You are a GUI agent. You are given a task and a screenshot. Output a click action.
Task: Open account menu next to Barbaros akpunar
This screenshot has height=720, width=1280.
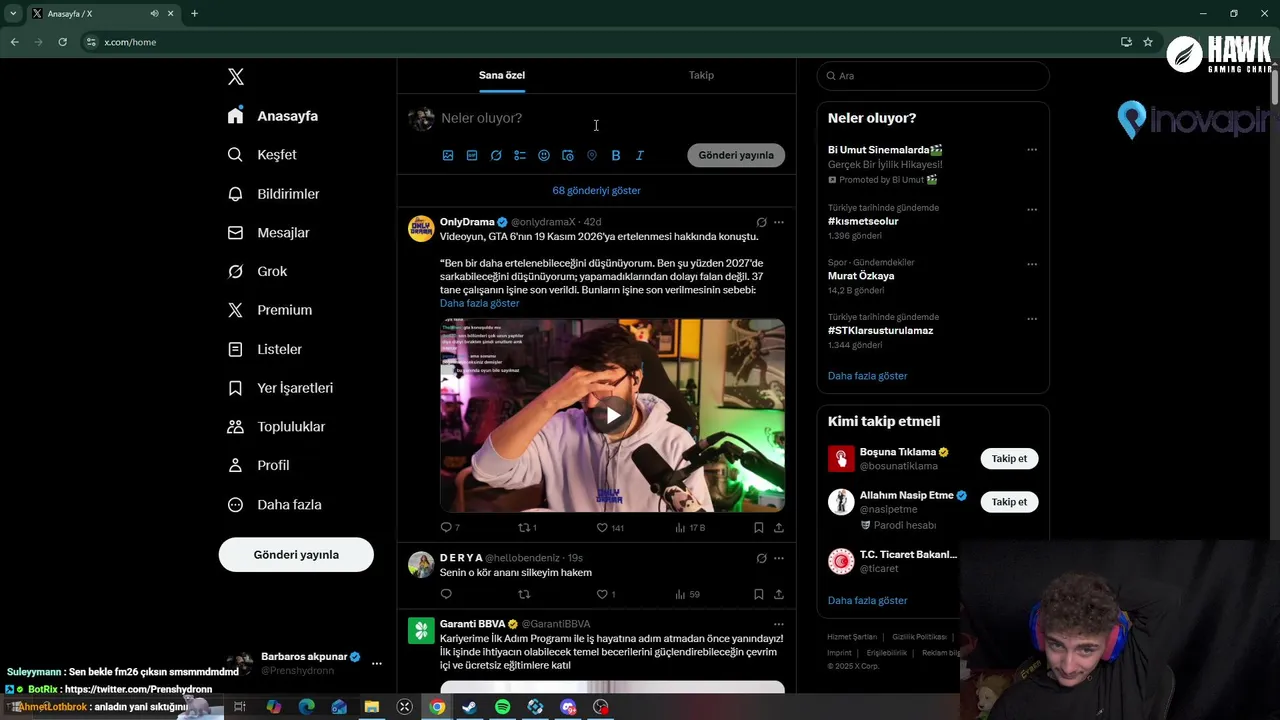pos(377,663)
